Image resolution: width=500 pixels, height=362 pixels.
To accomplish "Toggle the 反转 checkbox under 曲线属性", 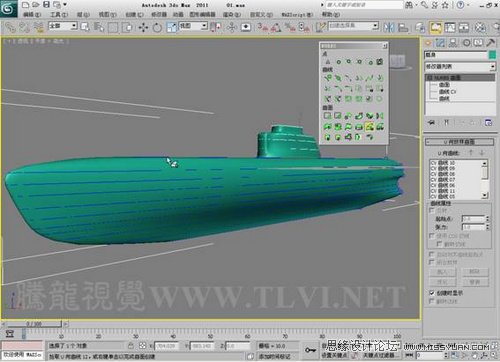I will click(x=432, y=211).
